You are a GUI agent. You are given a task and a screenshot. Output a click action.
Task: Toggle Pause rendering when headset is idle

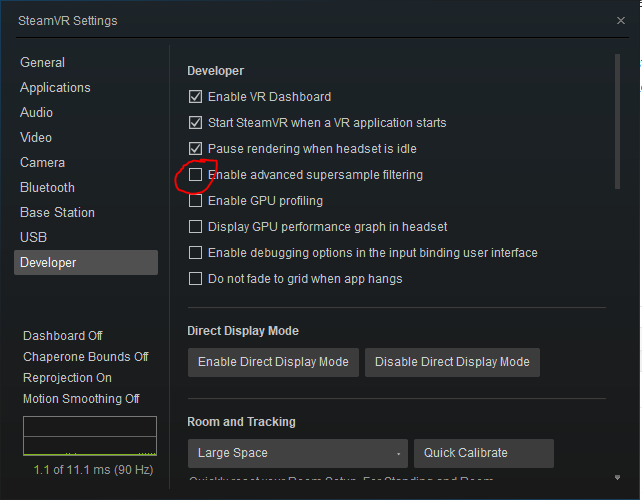click(195, 149)
